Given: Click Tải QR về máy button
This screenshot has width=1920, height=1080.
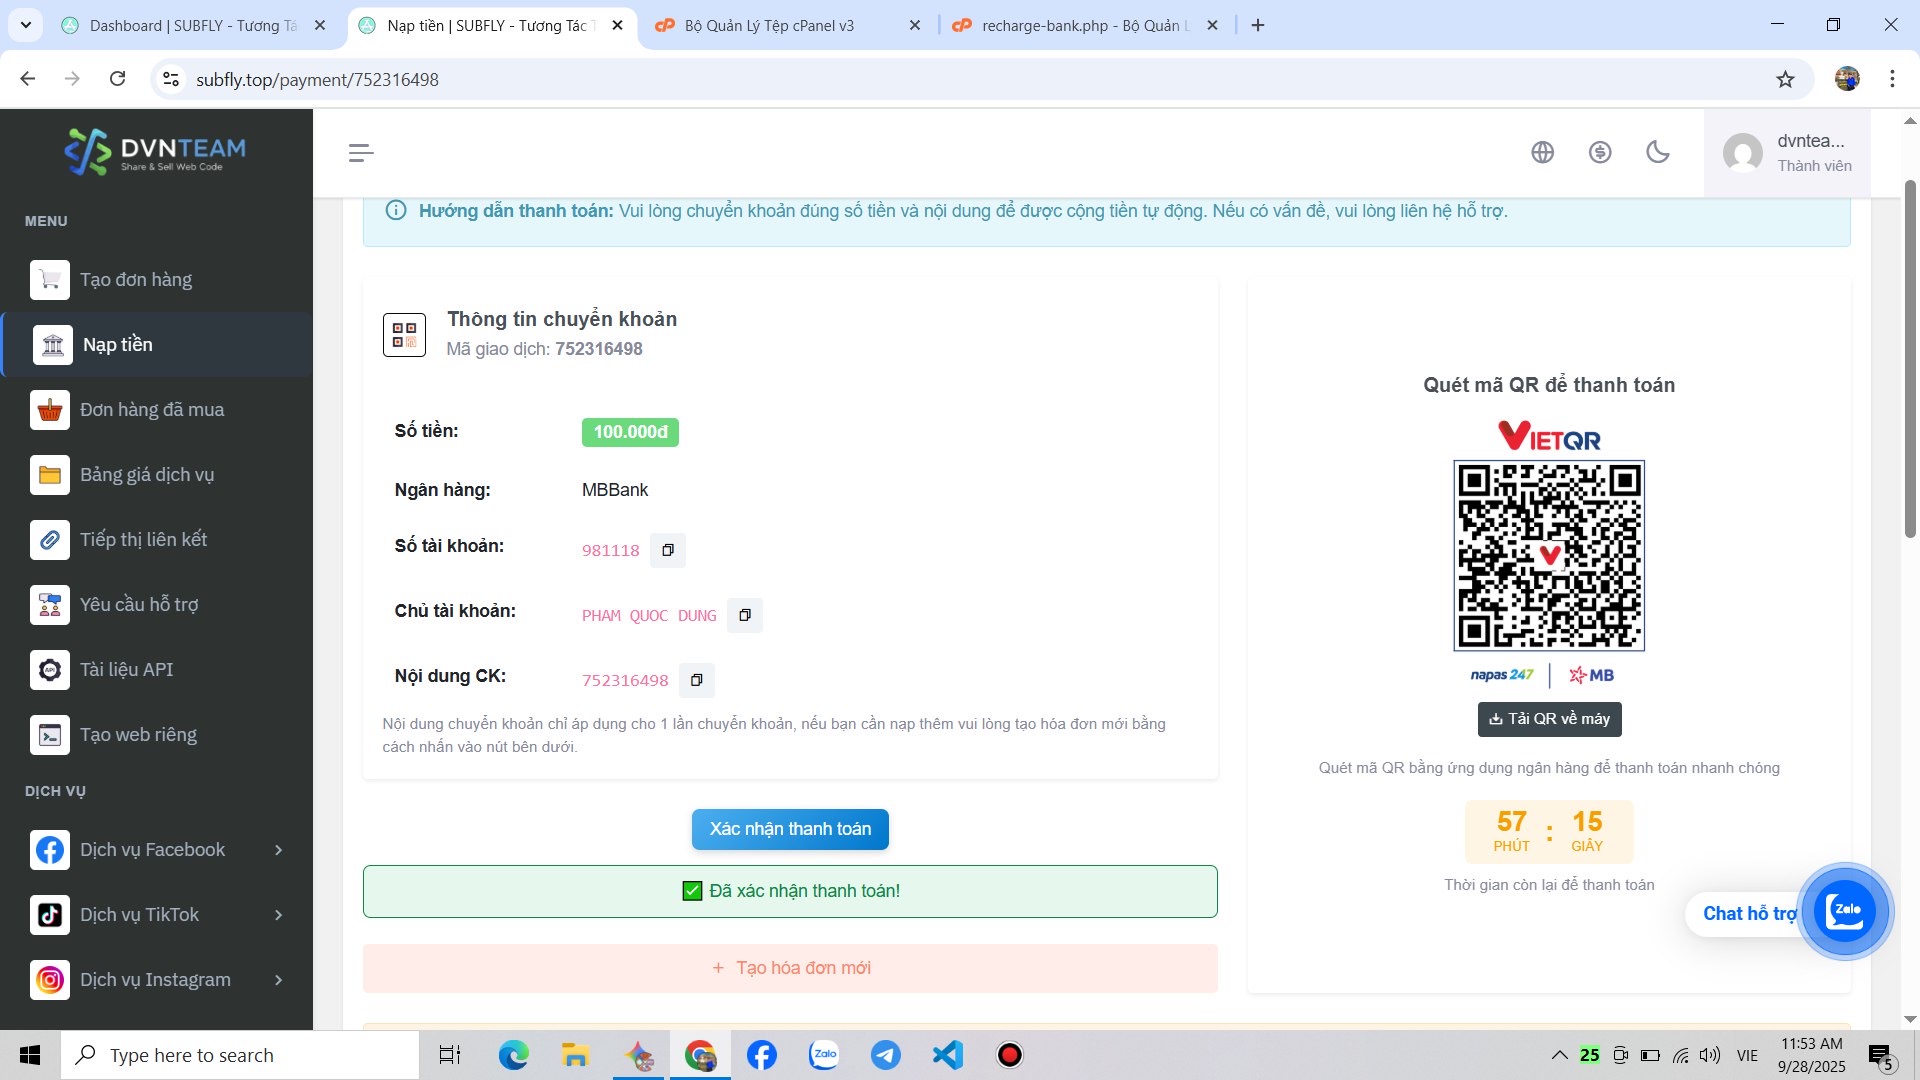Looking at the screenshot, I should (x=1549, y=719).
